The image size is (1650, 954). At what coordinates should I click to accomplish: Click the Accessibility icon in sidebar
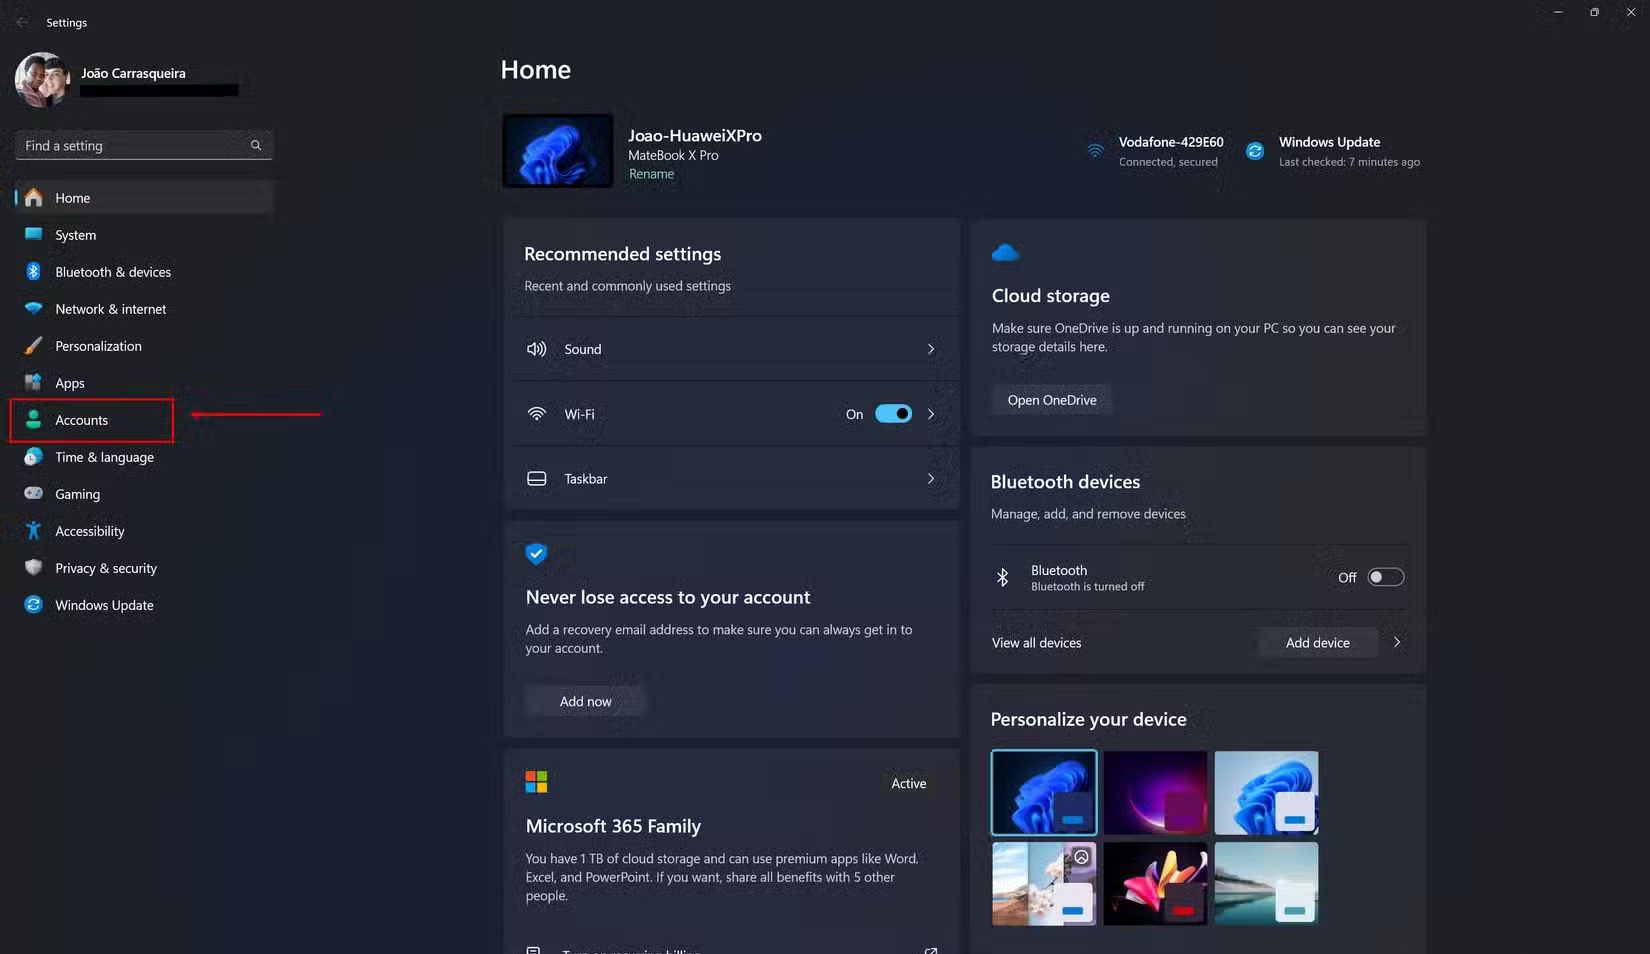coord(33,531)
